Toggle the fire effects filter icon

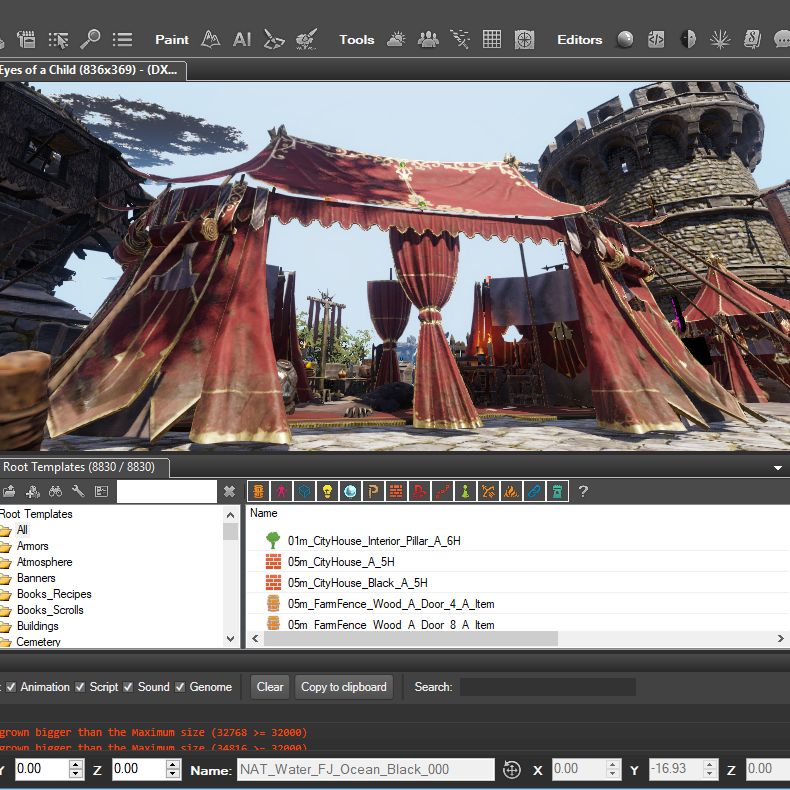(x=511, y=491)
